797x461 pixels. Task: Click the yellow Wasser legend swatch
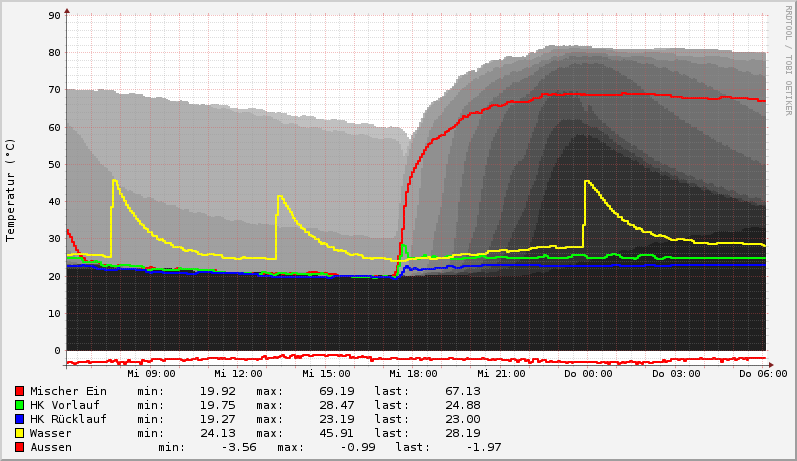tap(19, 433)
